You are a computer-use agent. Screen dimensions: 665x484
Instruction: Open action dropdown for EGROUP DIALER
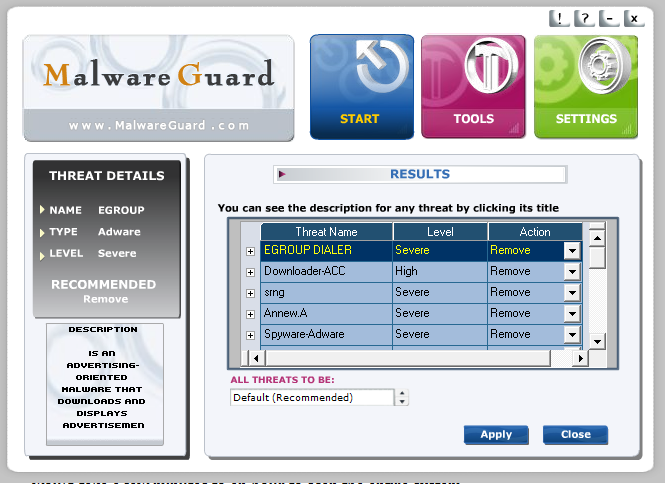click(572, 250)
